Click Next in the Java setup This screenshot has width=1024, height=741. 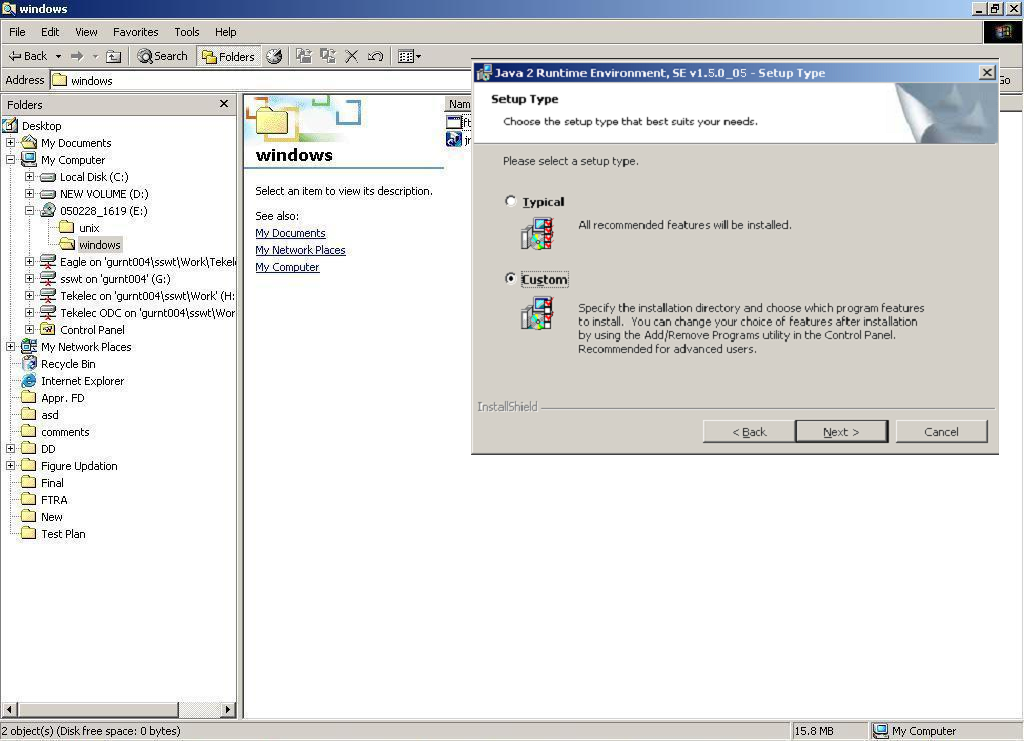tap(841, 432)
